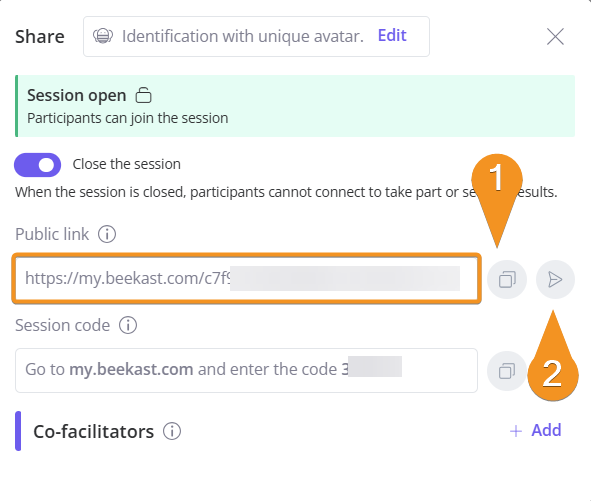591x501 pixels.
Task: Click the Close the session label
Action: click(x=127, y=164)
